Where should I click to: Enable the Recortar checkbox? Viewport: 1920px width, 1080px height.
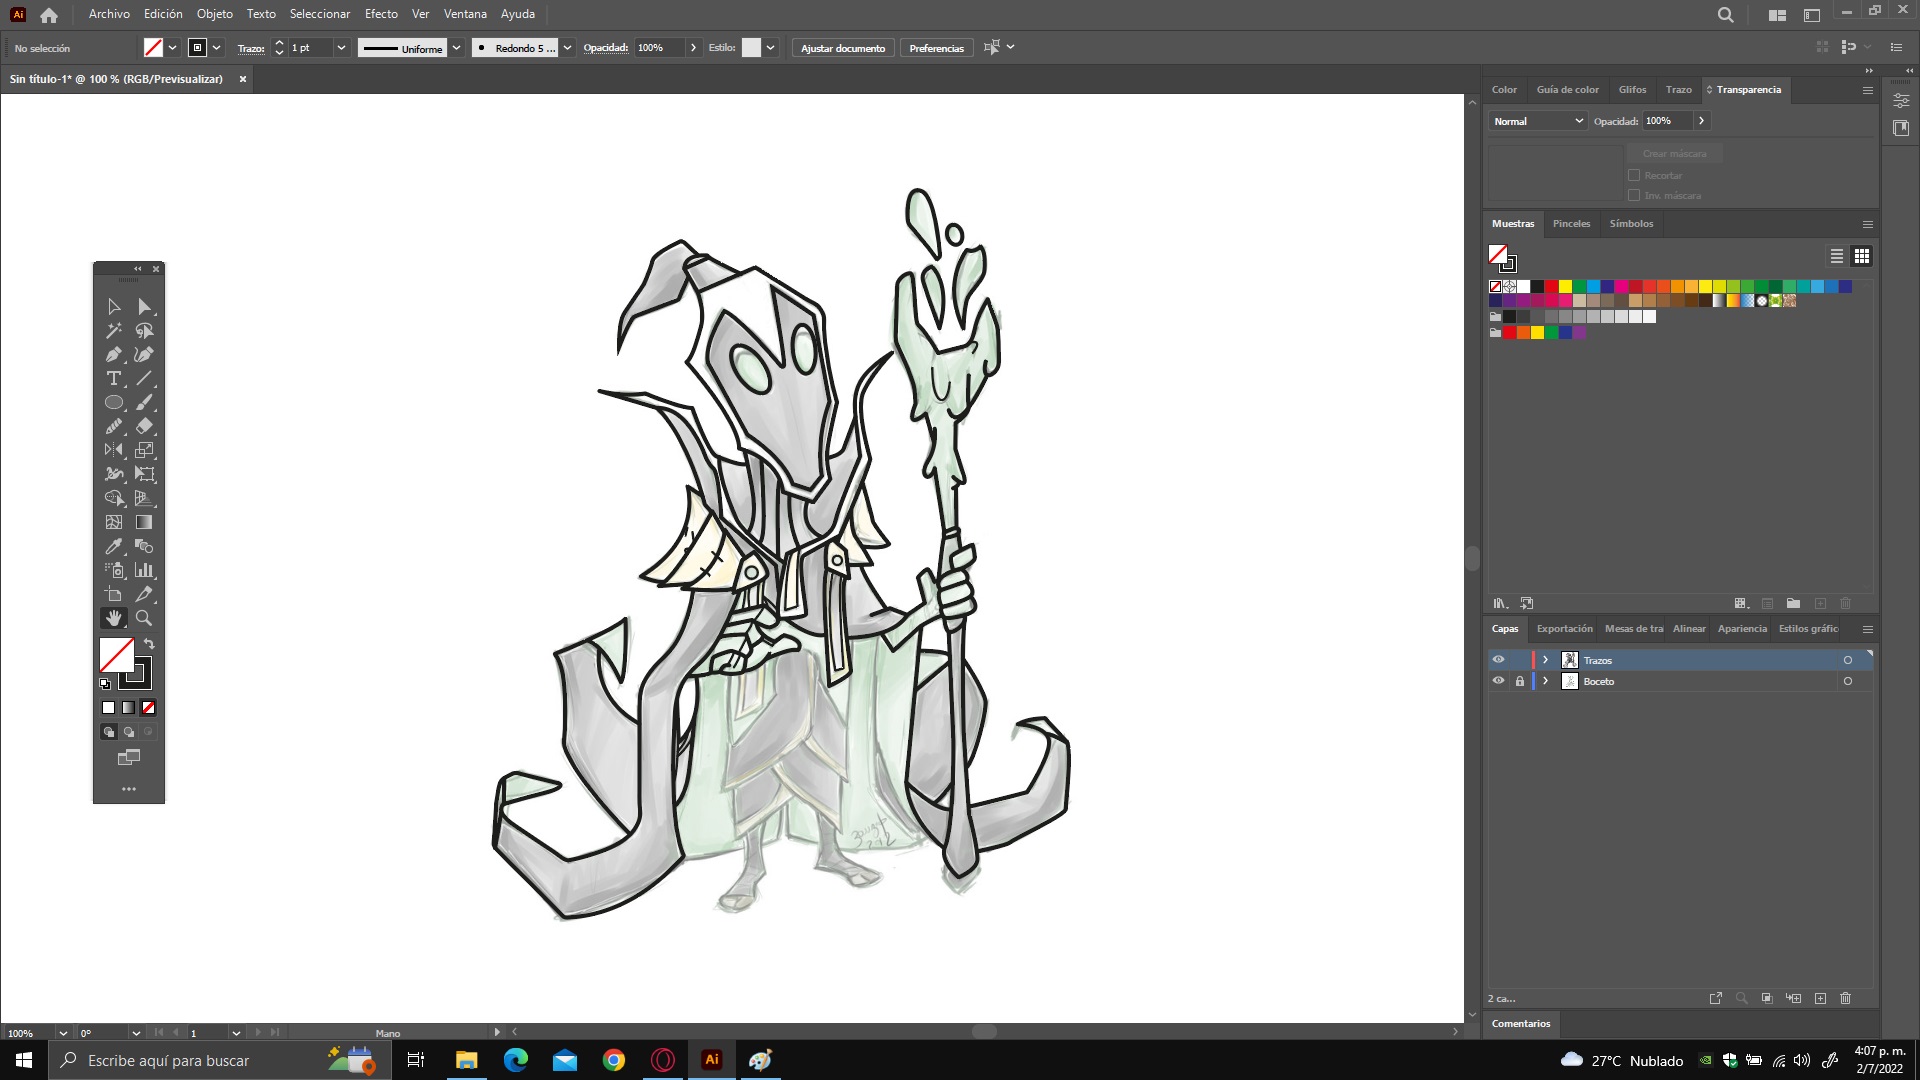[1634, 175]
